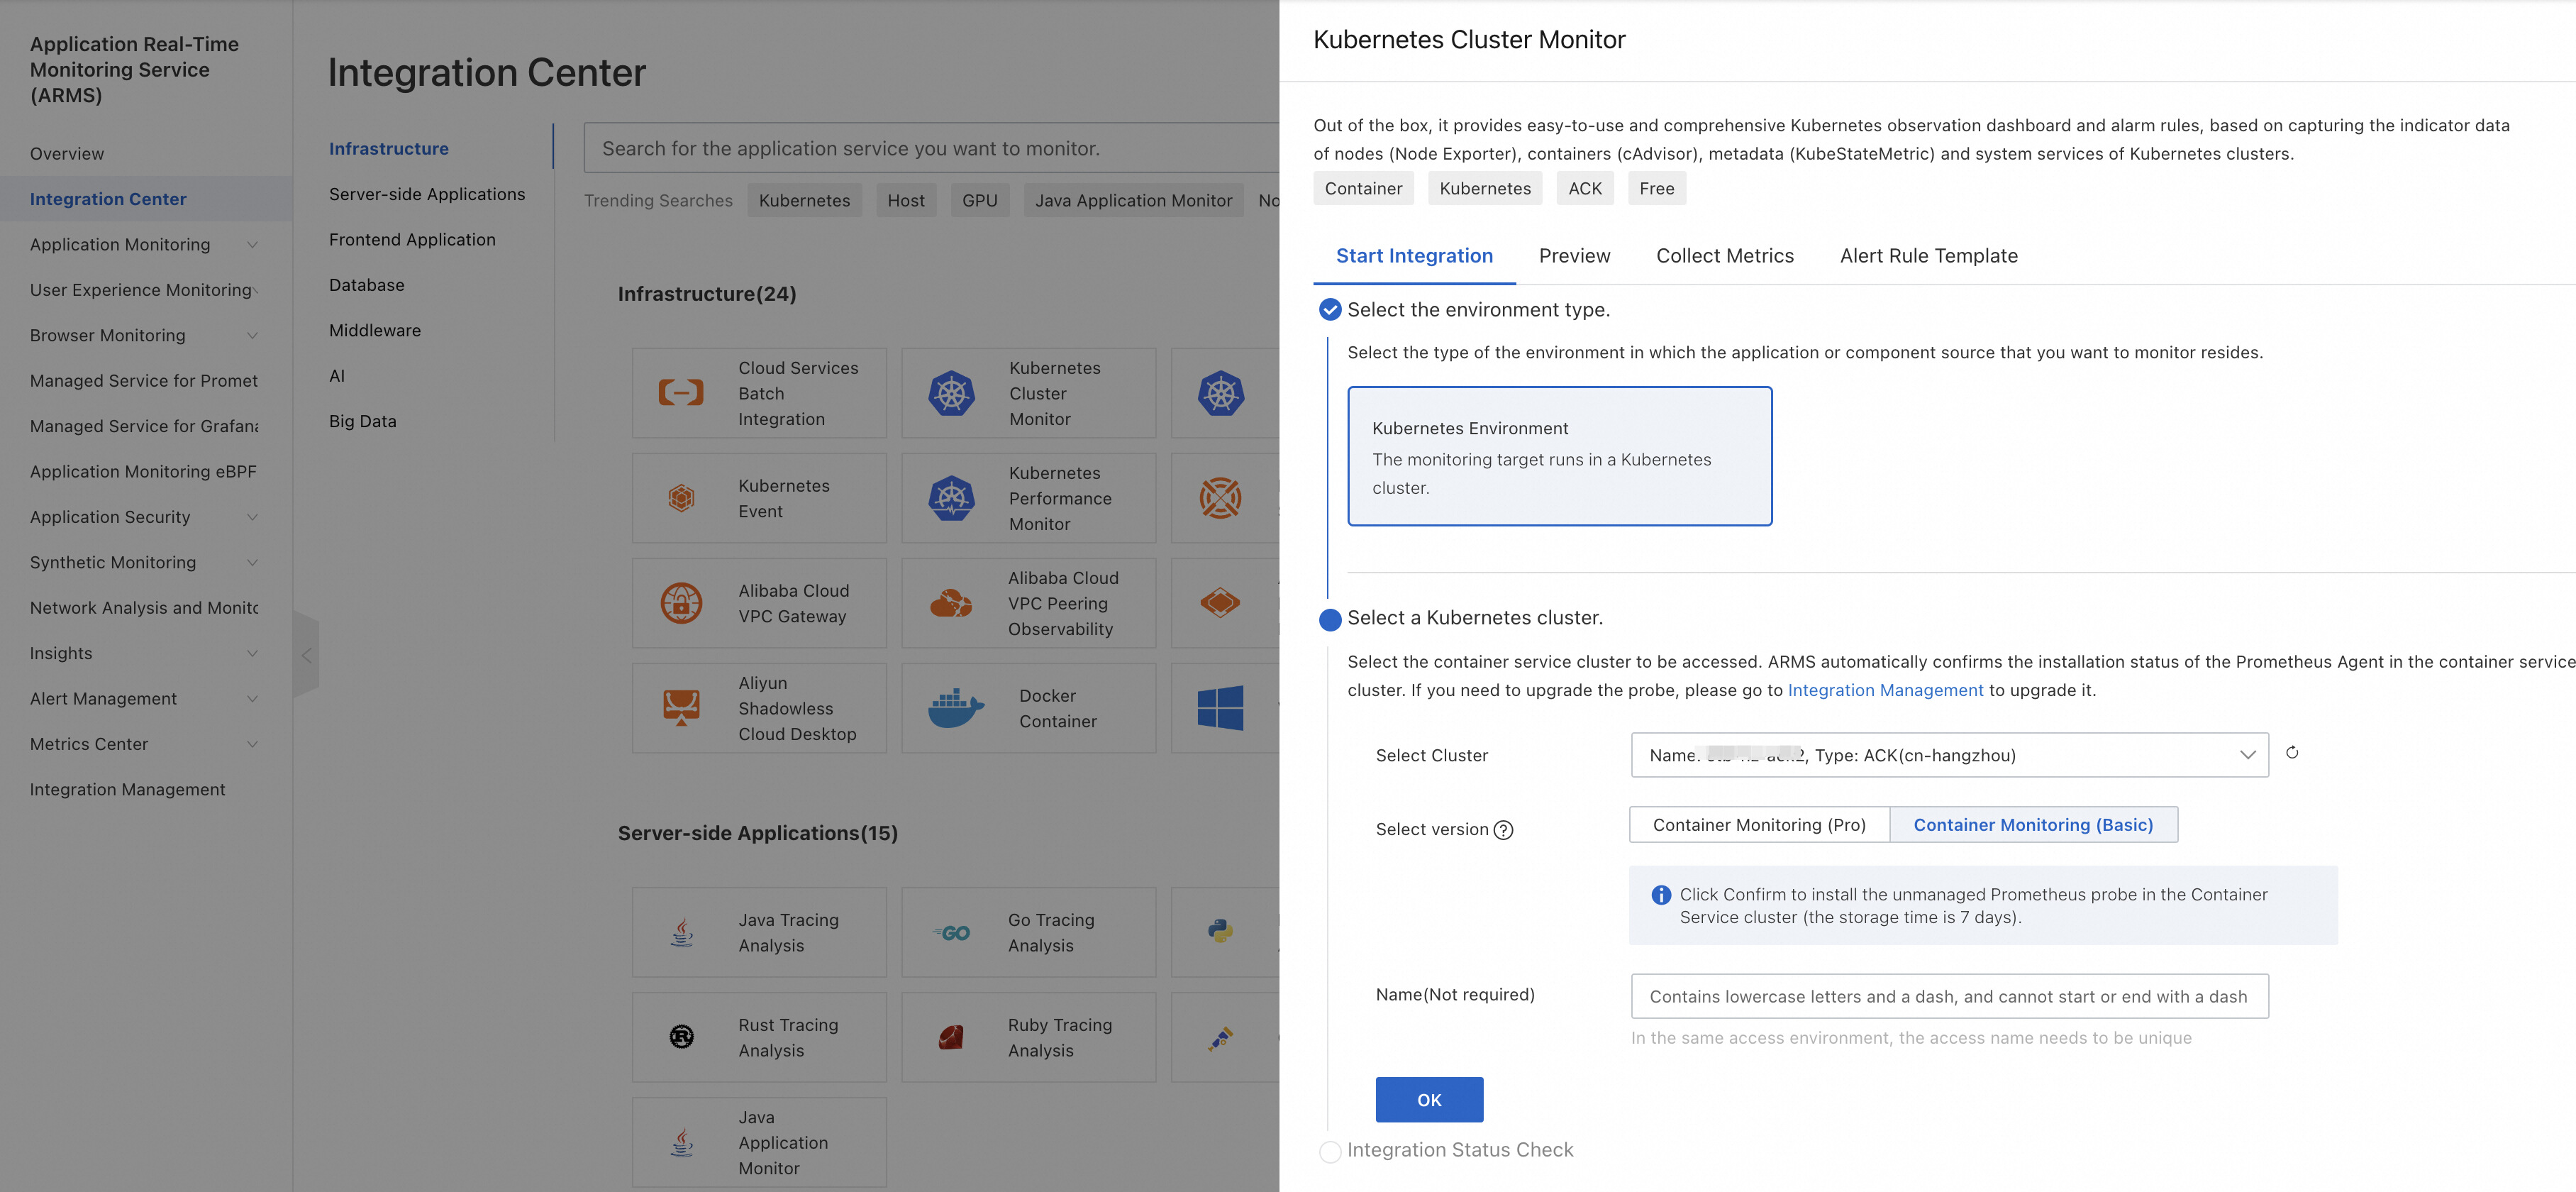Select the Big Data category
Viewport: 2576px width, 1192px height.
point(363,421)
